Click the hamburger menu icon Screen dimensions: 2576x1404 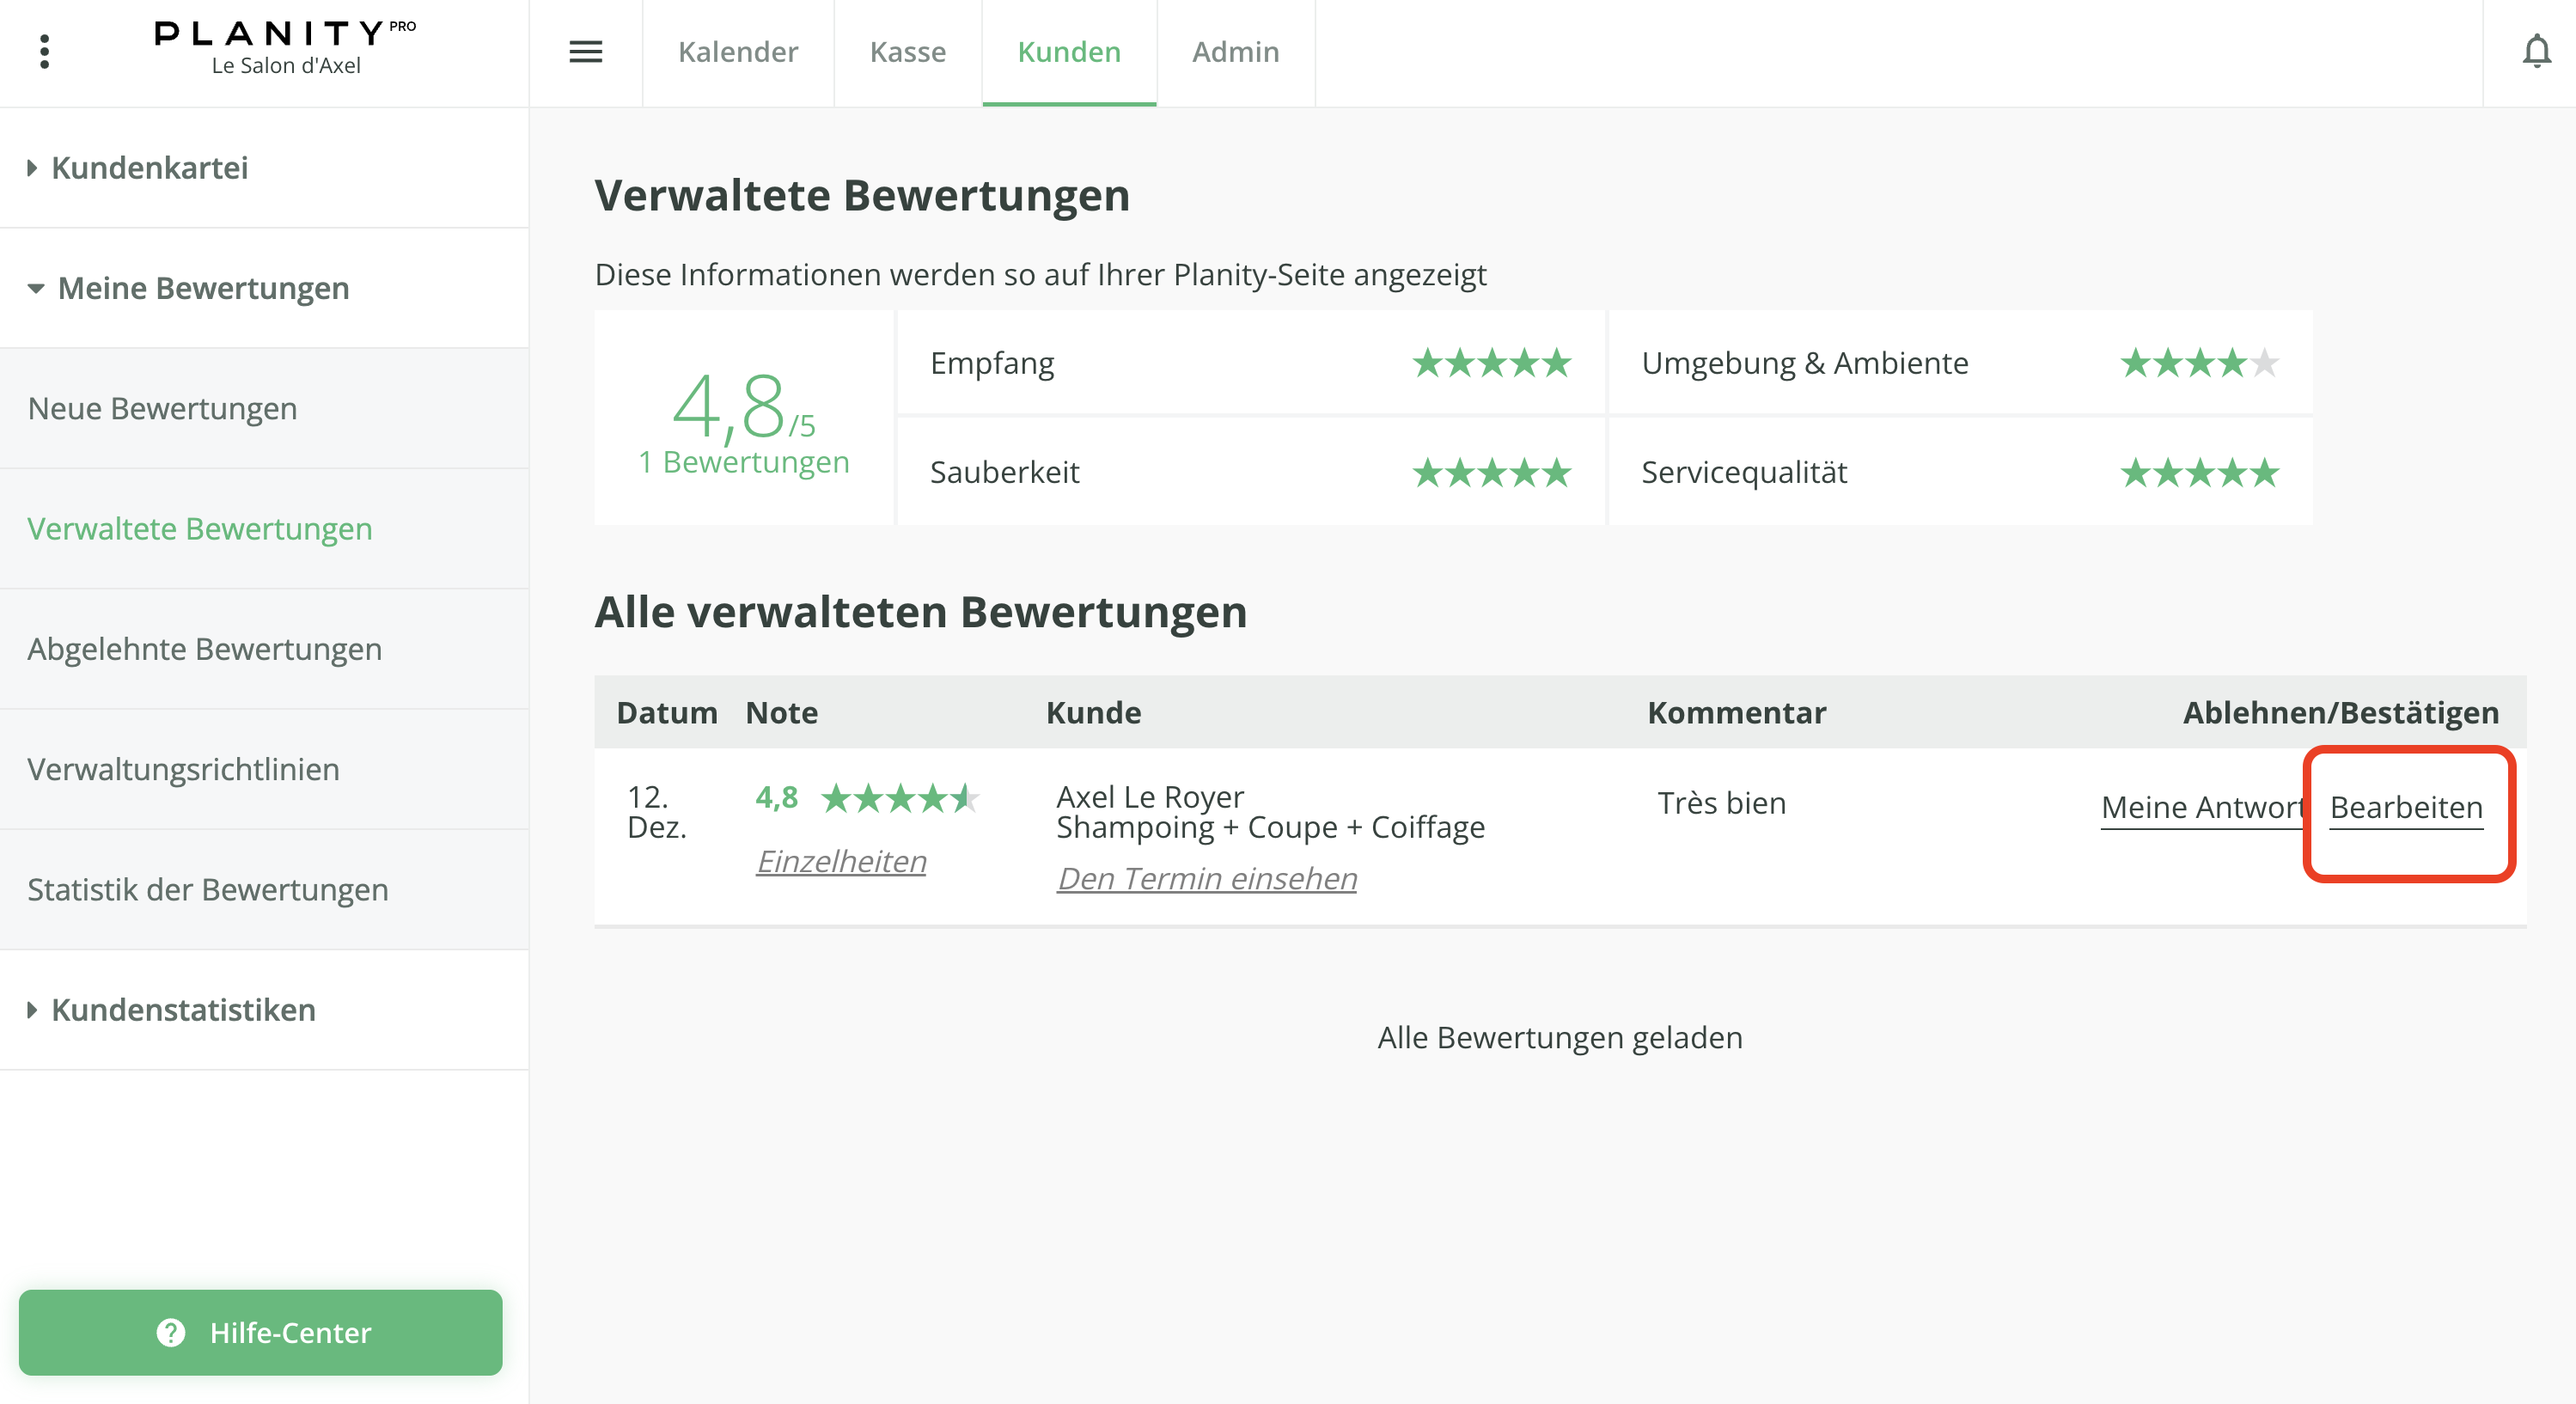click(x=585, y=52)
